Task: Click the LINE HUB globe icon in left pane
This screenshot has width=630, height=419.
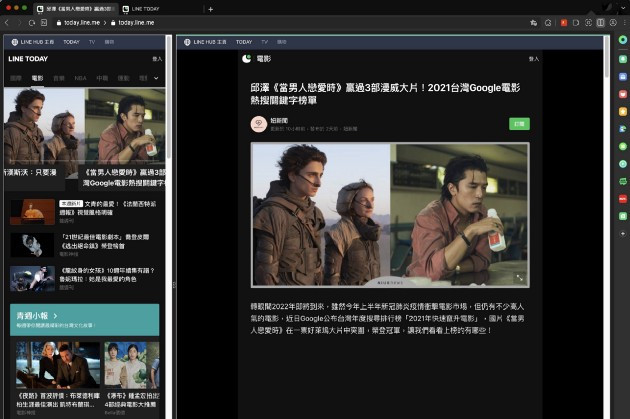Action: tap(14, 42)
